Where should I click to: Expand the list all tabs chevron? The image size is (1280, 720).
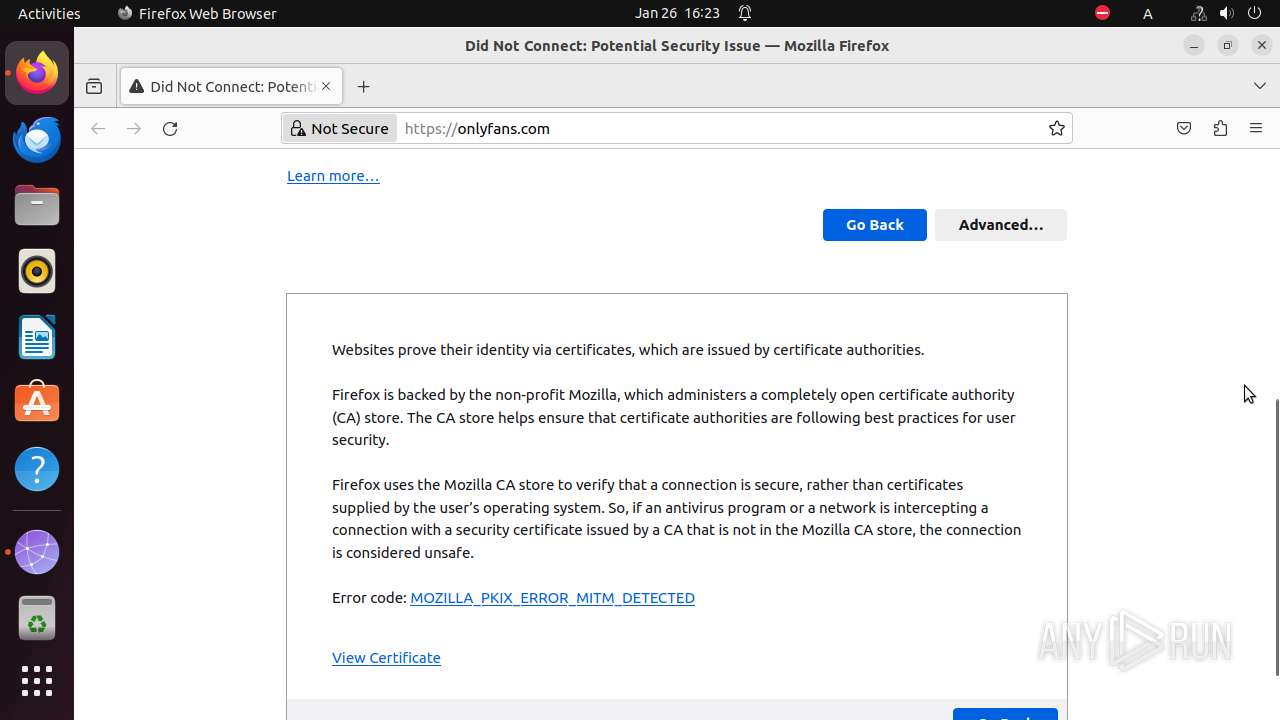(x=1260, y=87)
